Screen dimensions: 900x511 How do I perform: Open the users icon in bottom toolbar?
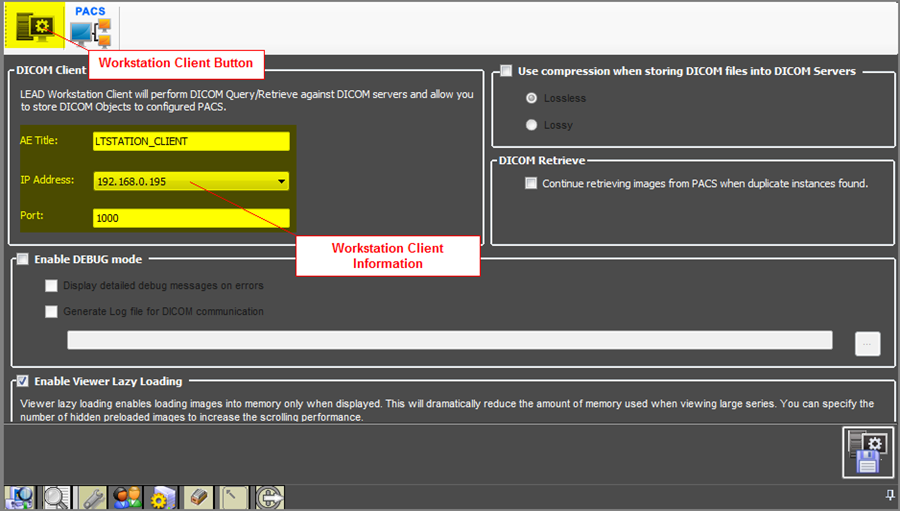coord(127,497)
